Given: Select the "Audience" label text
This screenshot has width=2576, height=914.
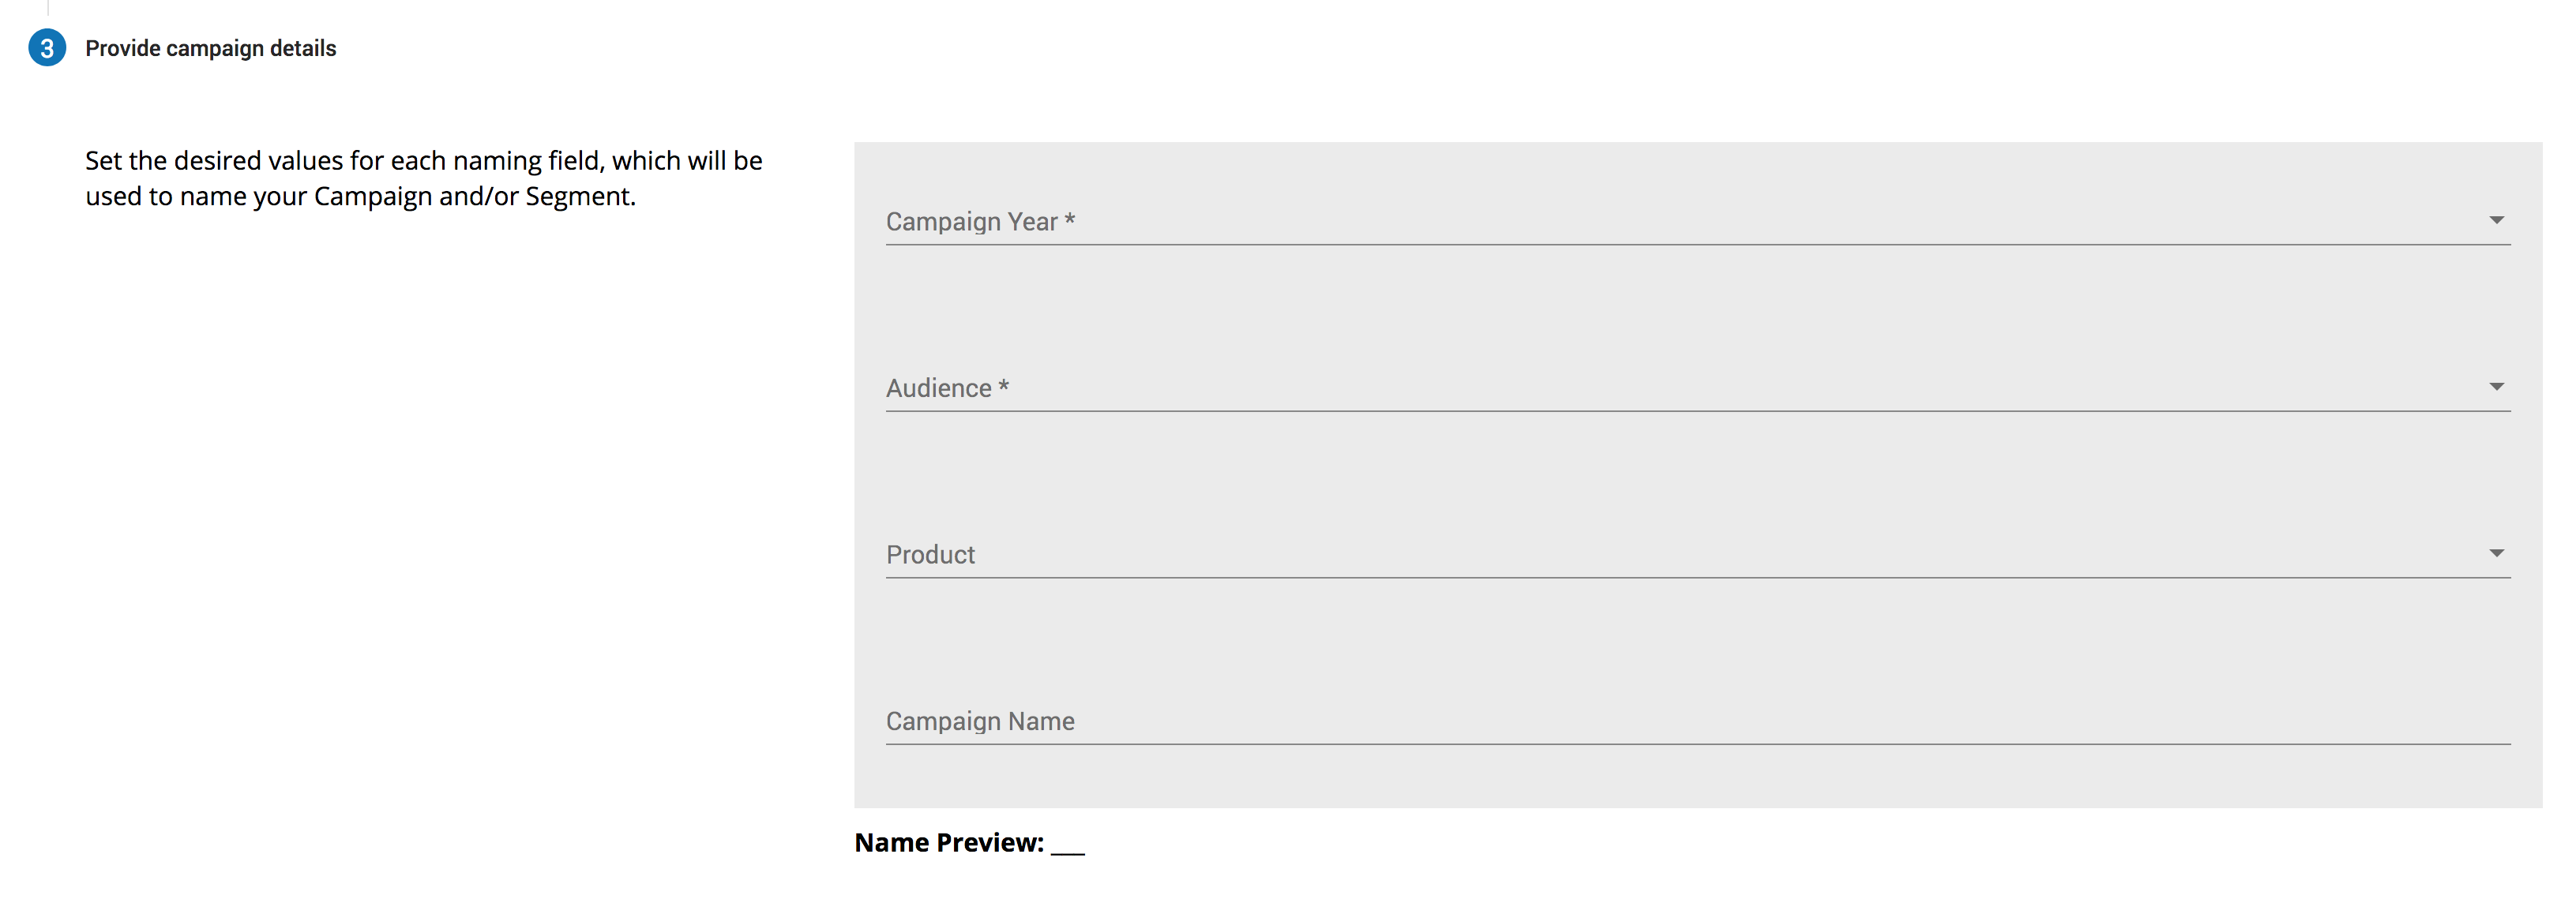Looking at the screenshot, I should click(938, 388).
